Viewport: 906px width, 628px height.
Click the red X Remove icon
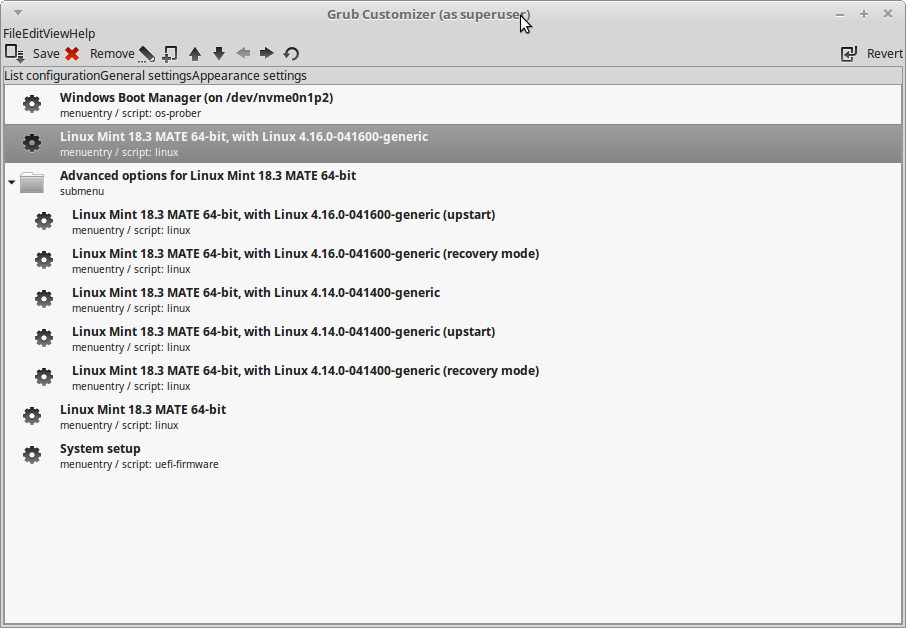tap(72, 54)
